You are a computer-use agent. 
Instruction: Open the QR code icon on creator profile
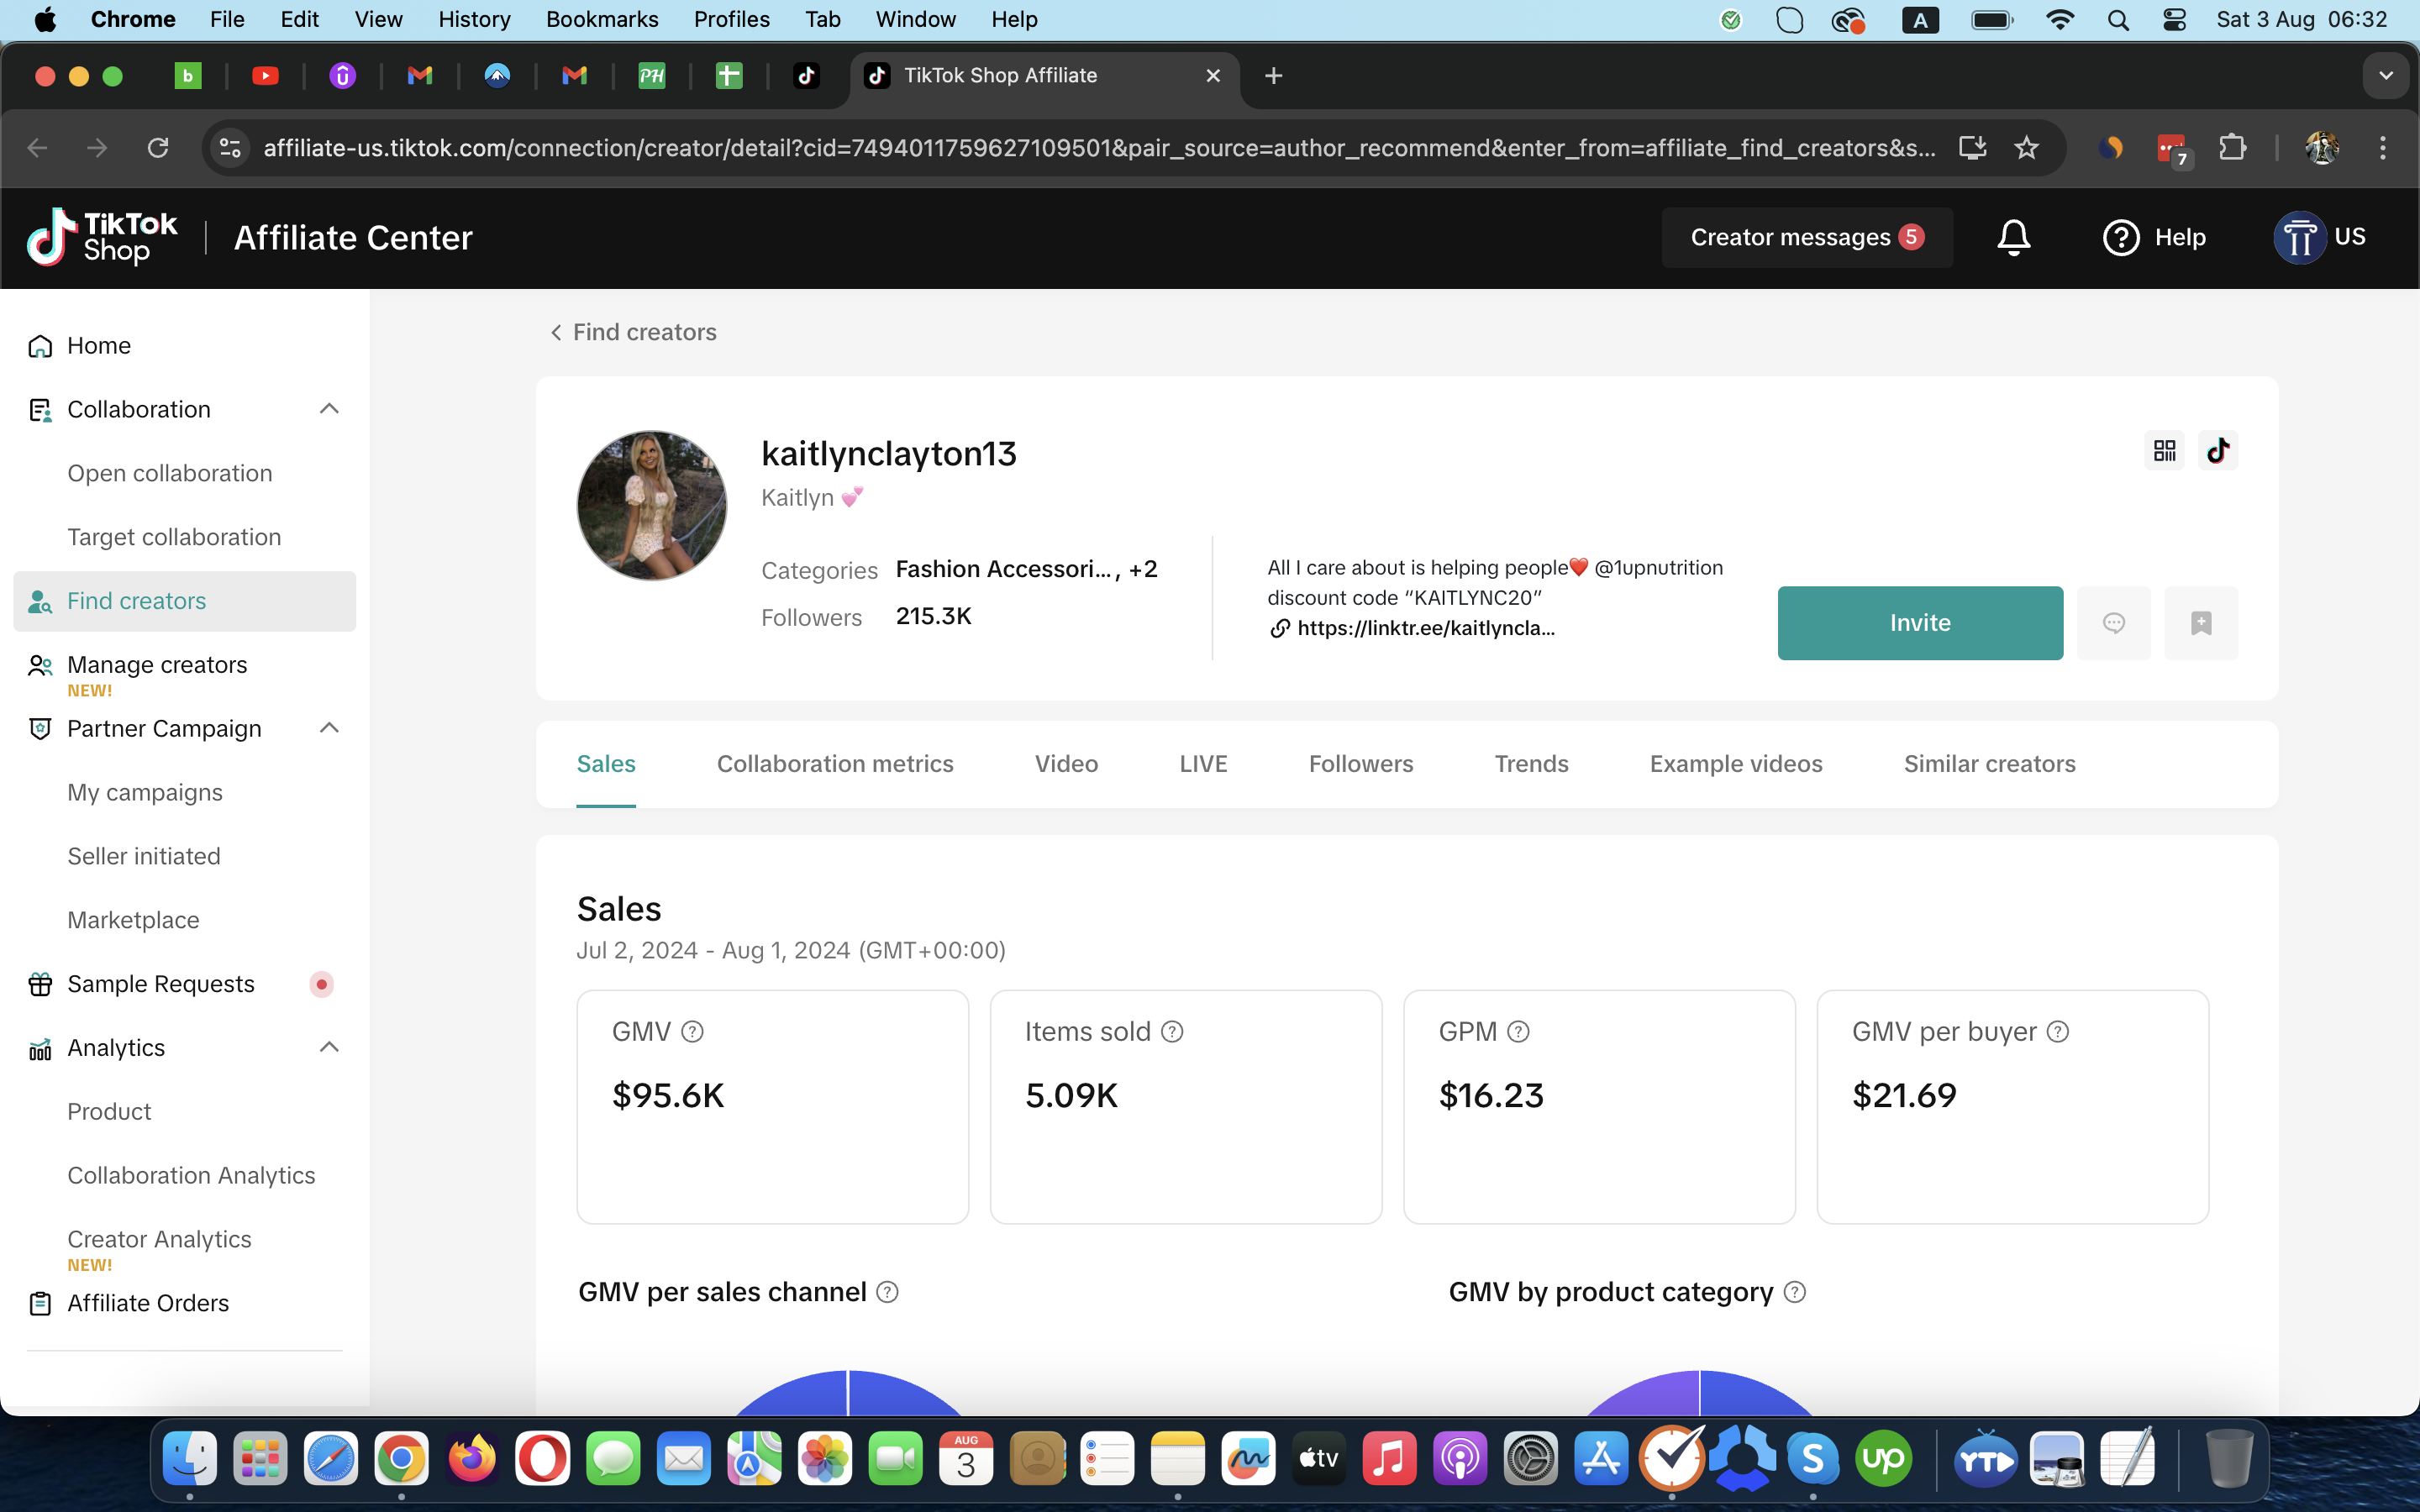pos(2164,451)
